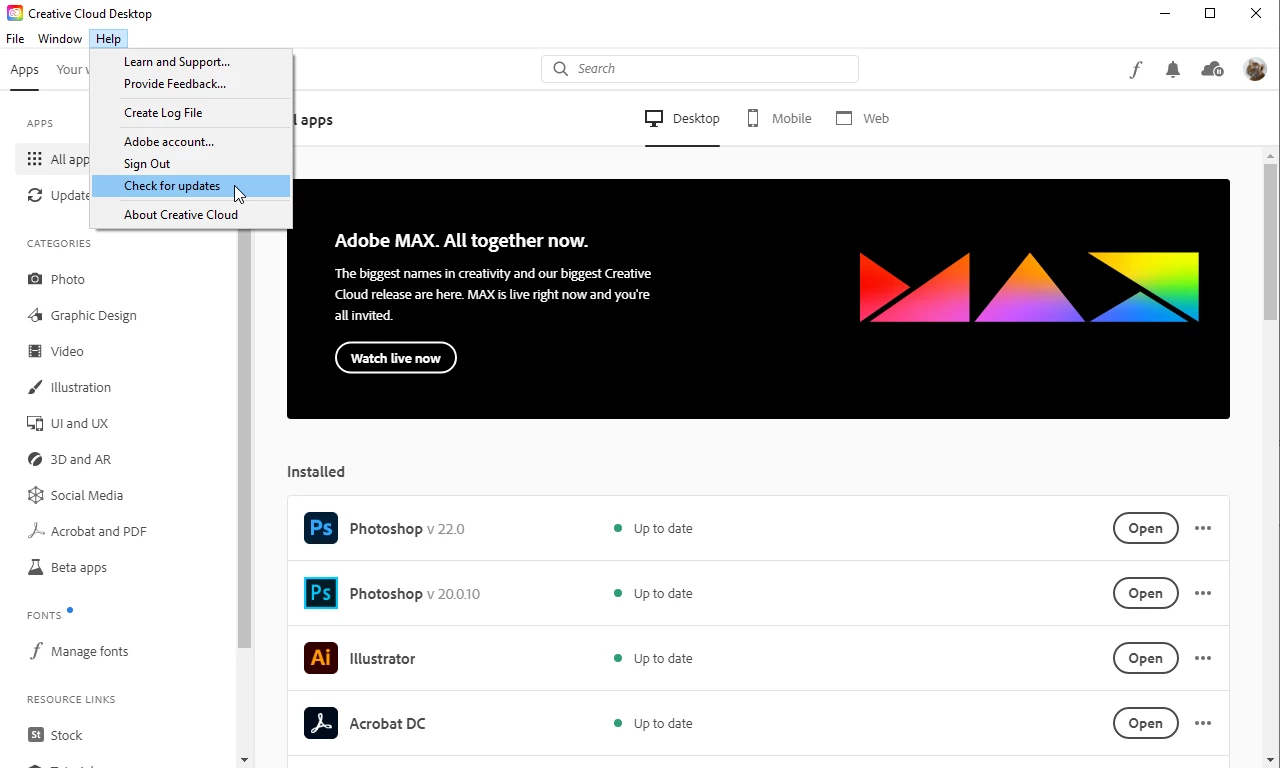
Task: Click the Acrobat and PDF icon
Action: coord(35,531)
